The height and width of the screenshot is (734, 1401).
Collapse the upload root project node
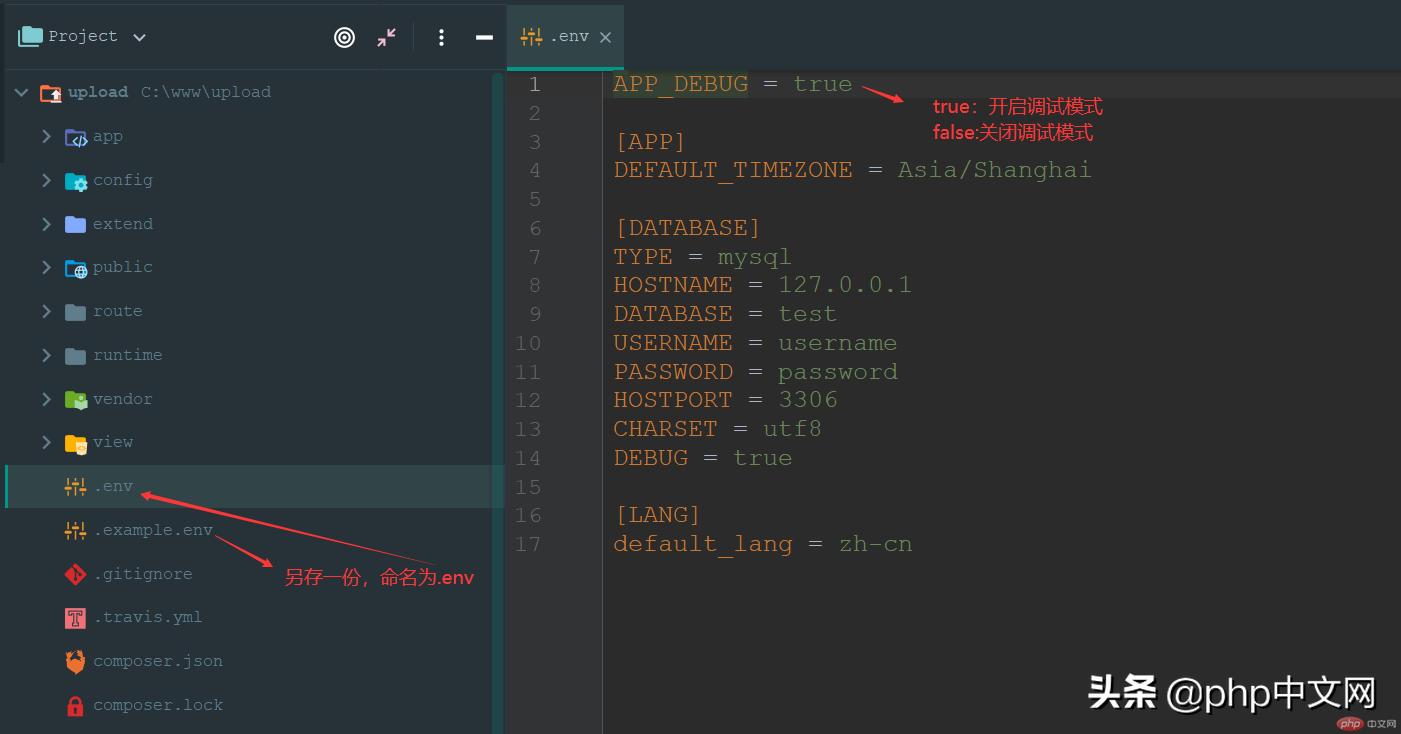(21, 92)
